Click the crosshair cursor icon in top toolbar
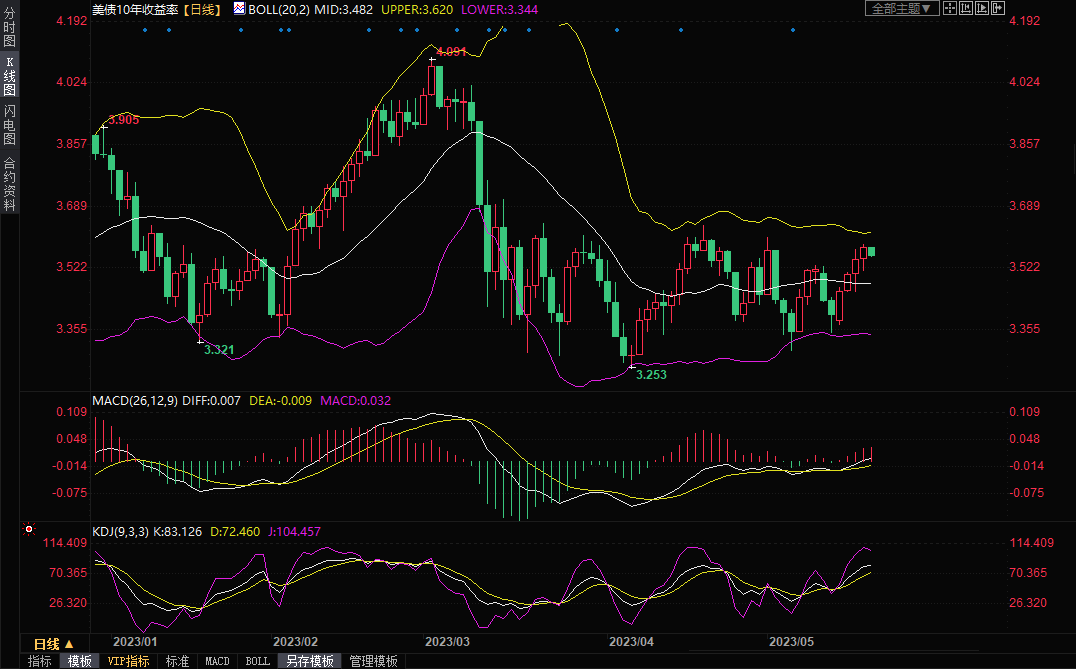The height and width of the screenshot is (669, 1076). [950, 8]
